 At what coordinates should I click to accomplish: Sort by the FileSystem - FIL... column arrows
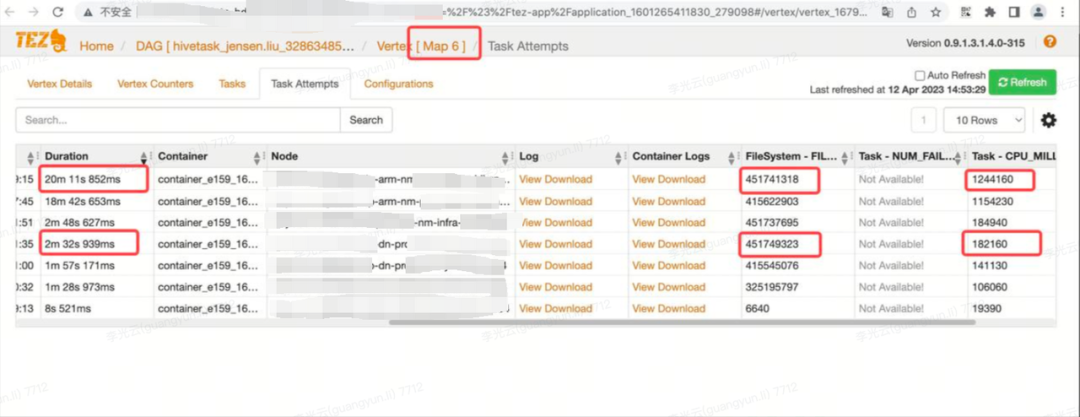pos(844,157)
